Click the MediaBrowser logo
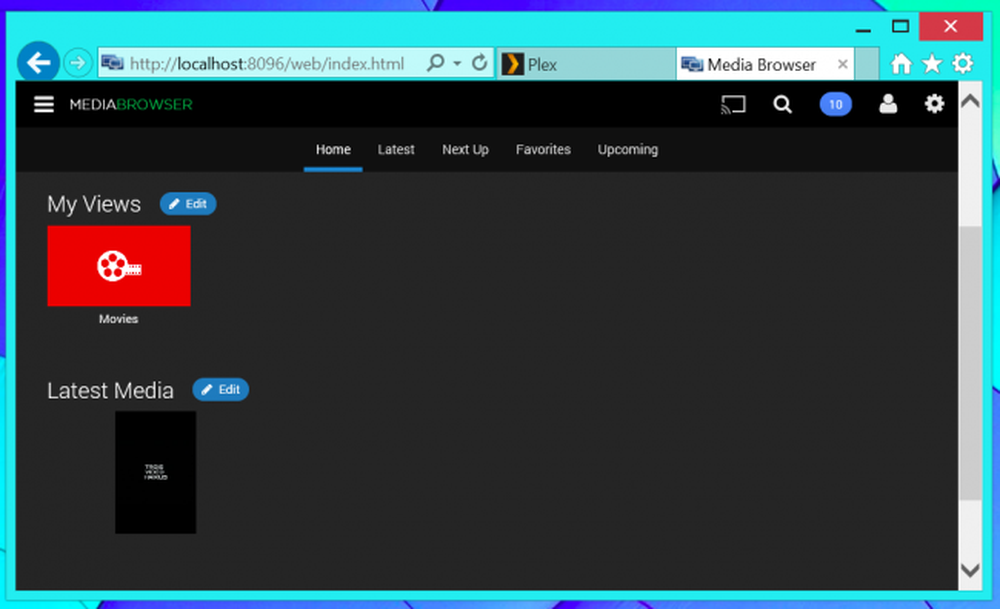 (x=131, y=105)
